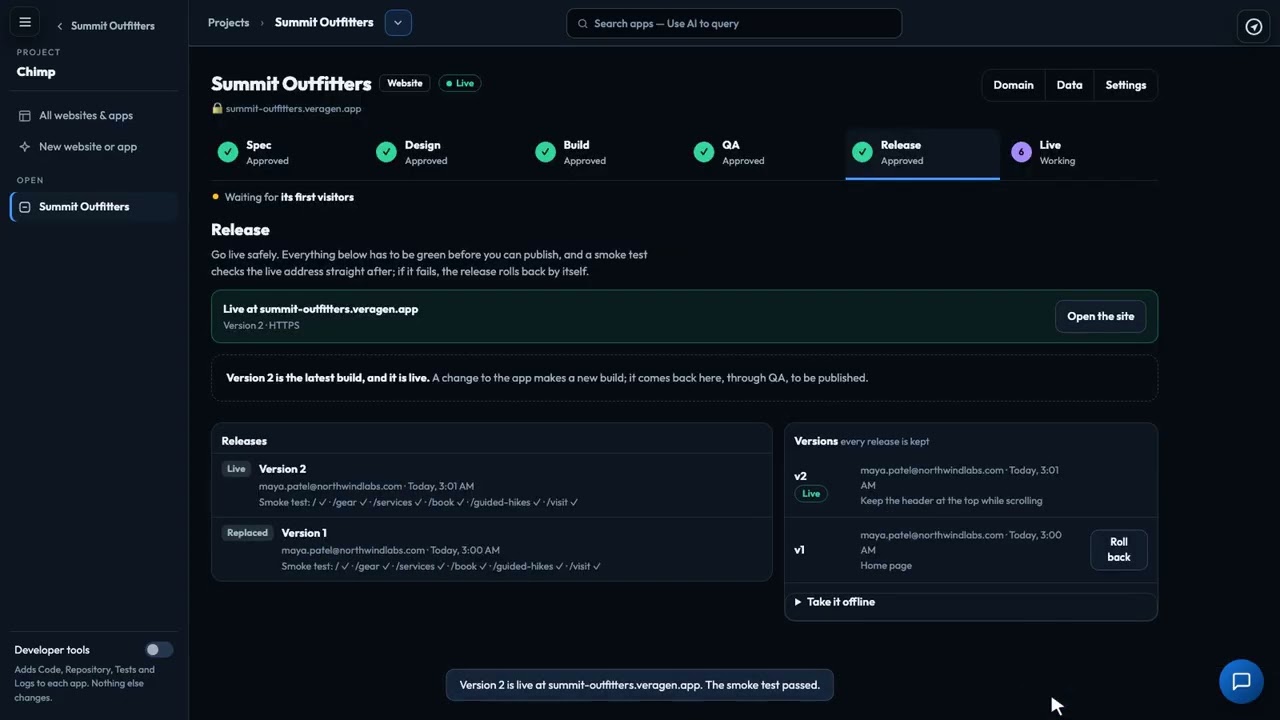
Task: Click the Summit Outfitters sidebar item icon
Action: 25,207
